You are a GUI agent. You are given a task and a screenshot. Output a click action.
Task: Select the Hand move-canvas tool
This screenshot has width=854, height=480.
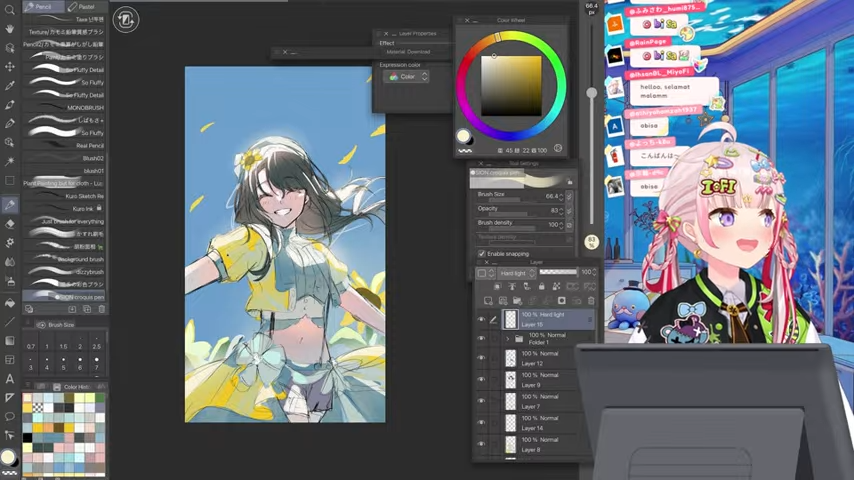[9, 29]
